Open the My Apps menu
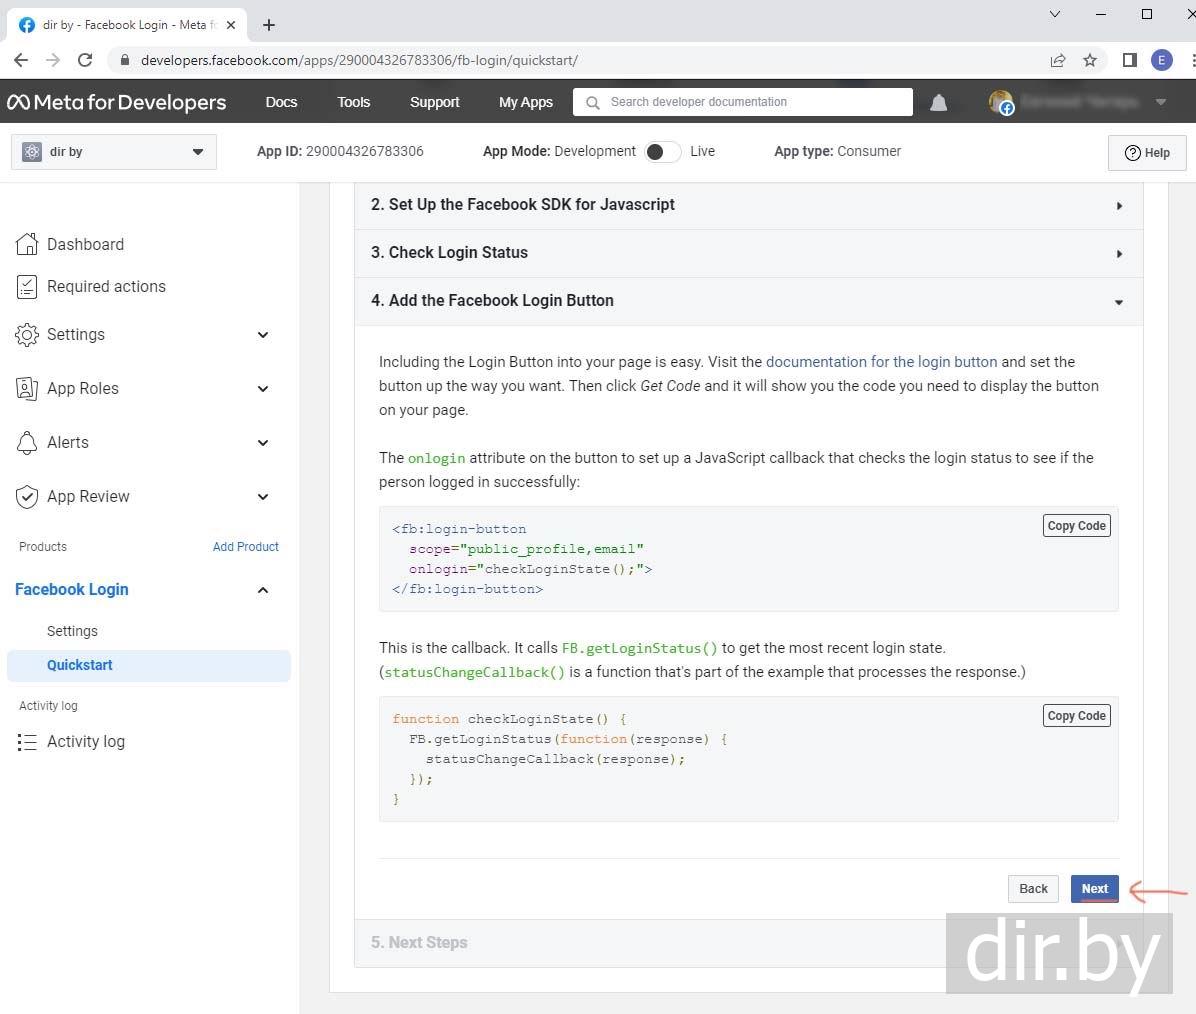The width and height of the screenshot is (1196, 1014). (525, 102)
